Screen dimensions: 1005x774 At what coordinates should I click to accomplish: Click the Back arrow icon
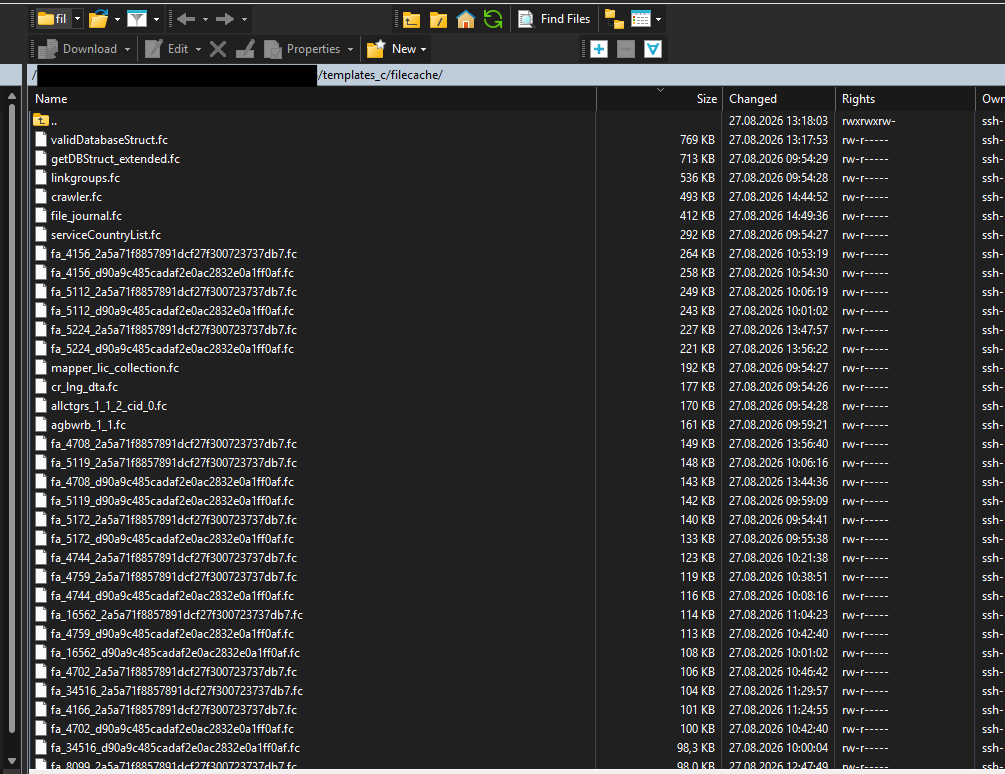(186, 19)
